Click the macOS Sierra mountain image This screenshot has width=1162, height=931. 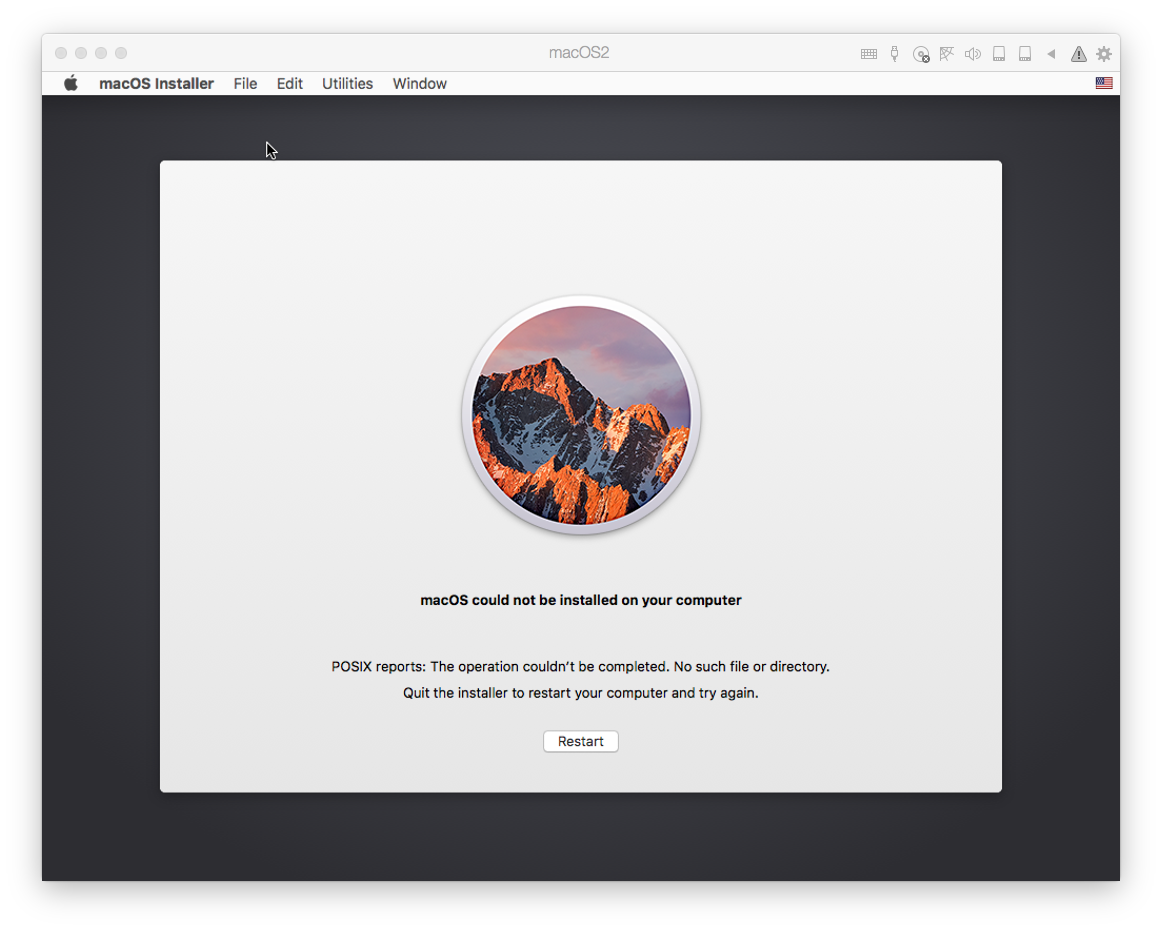(581, 415)
